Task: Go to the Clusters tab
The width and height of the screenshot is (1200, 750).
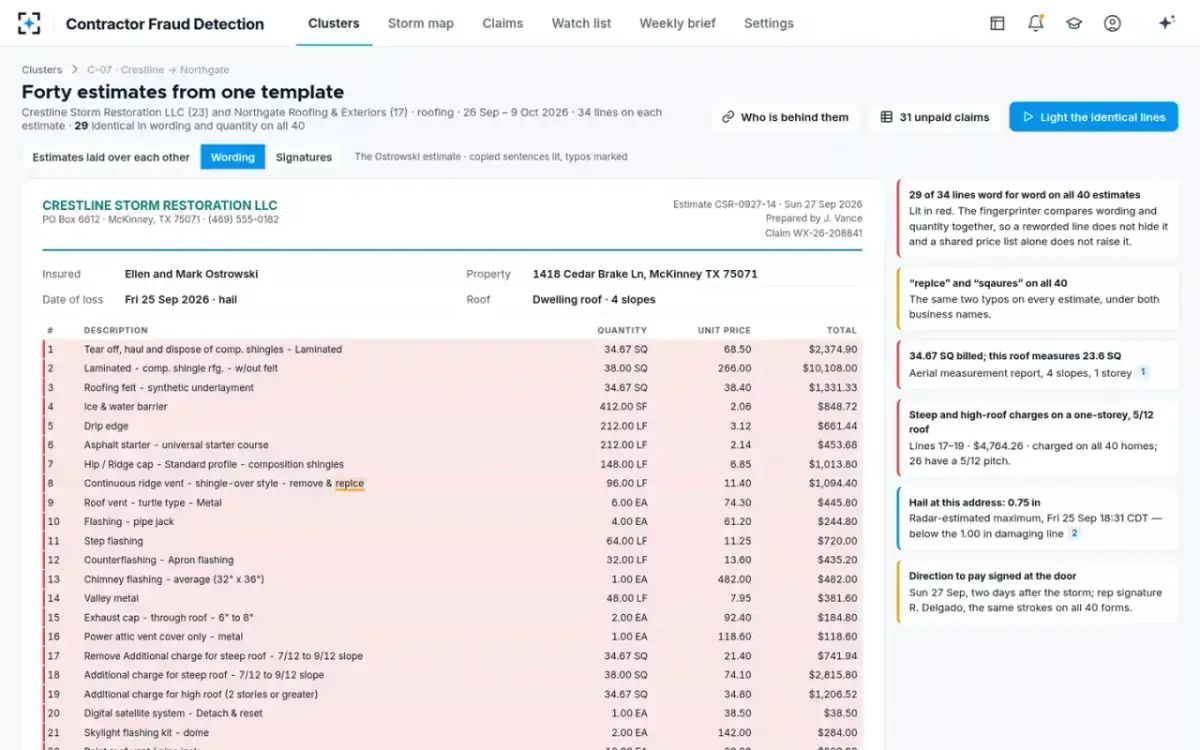Action: click(x=334, y=23)
